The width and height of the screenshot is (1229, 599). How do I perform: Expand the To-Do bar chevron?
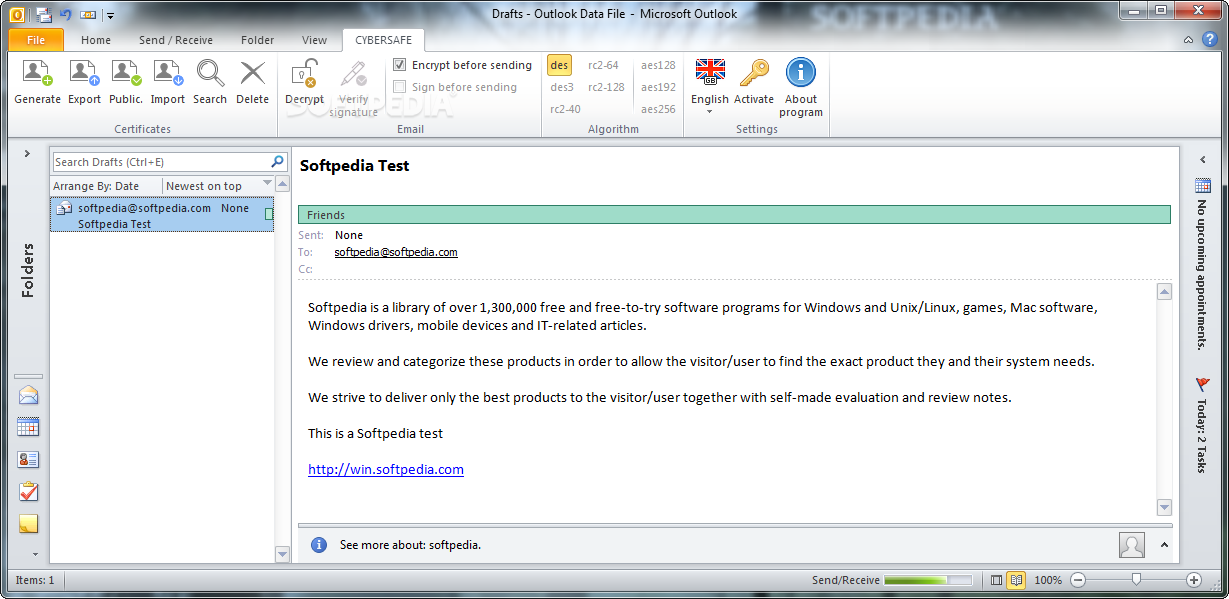click(x=1203, y=160)
